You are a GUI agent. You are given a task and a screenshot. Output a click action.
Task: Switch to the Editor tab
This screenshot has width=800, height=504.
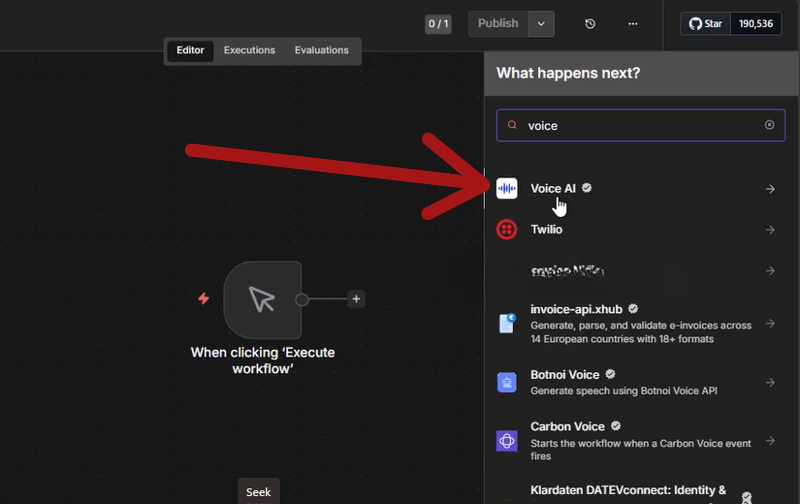[x=190, y=50]
